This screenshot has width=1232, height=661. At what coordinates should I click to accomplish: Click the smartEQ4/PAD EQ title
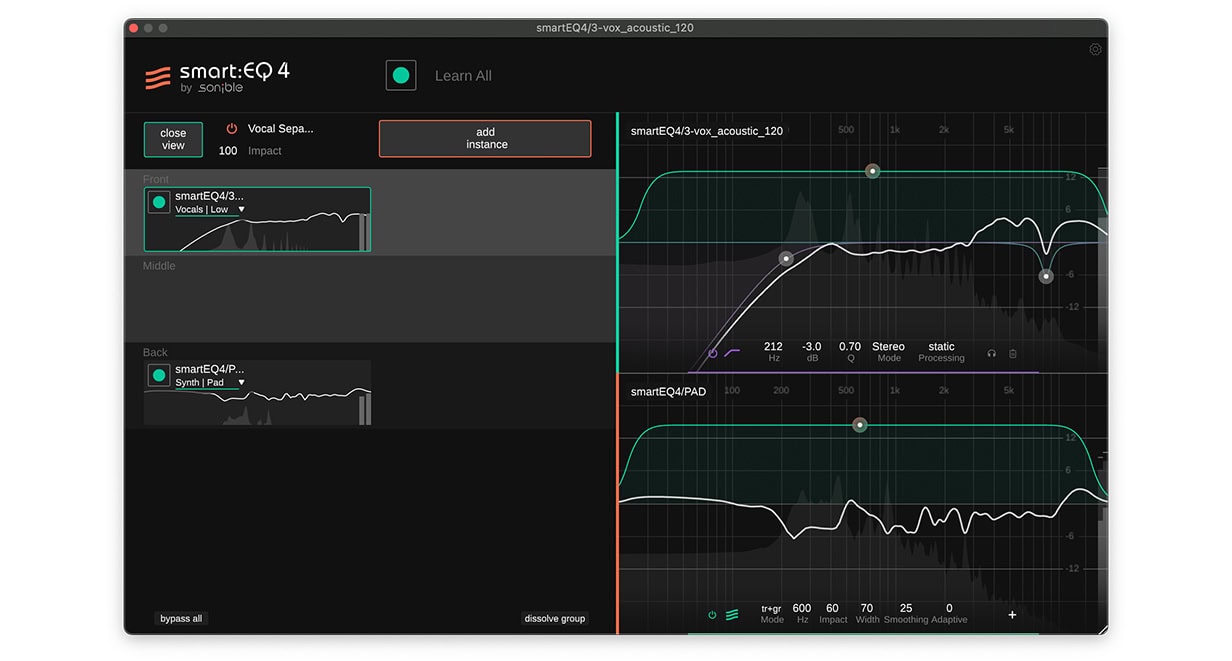(x=668, y=392)
